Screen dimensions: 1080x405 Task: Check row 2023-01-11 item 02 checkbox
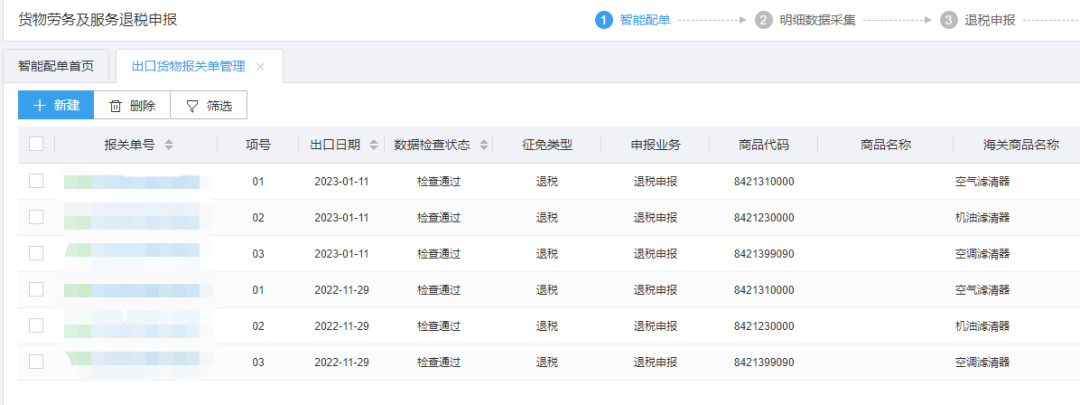click(x=36, y=217)
